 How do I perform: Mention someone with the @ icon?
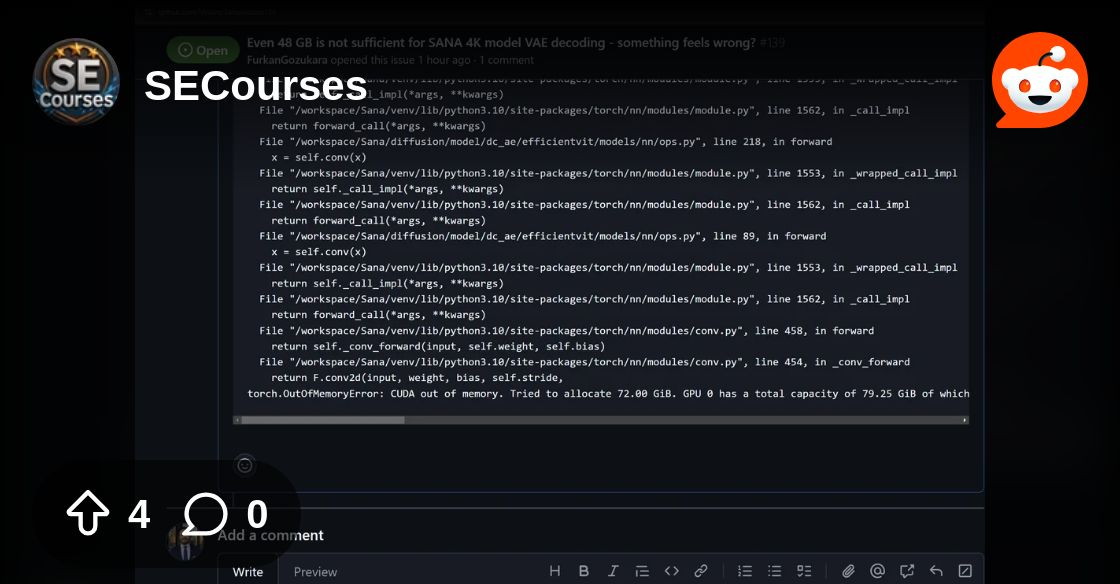tap(879, 571)
